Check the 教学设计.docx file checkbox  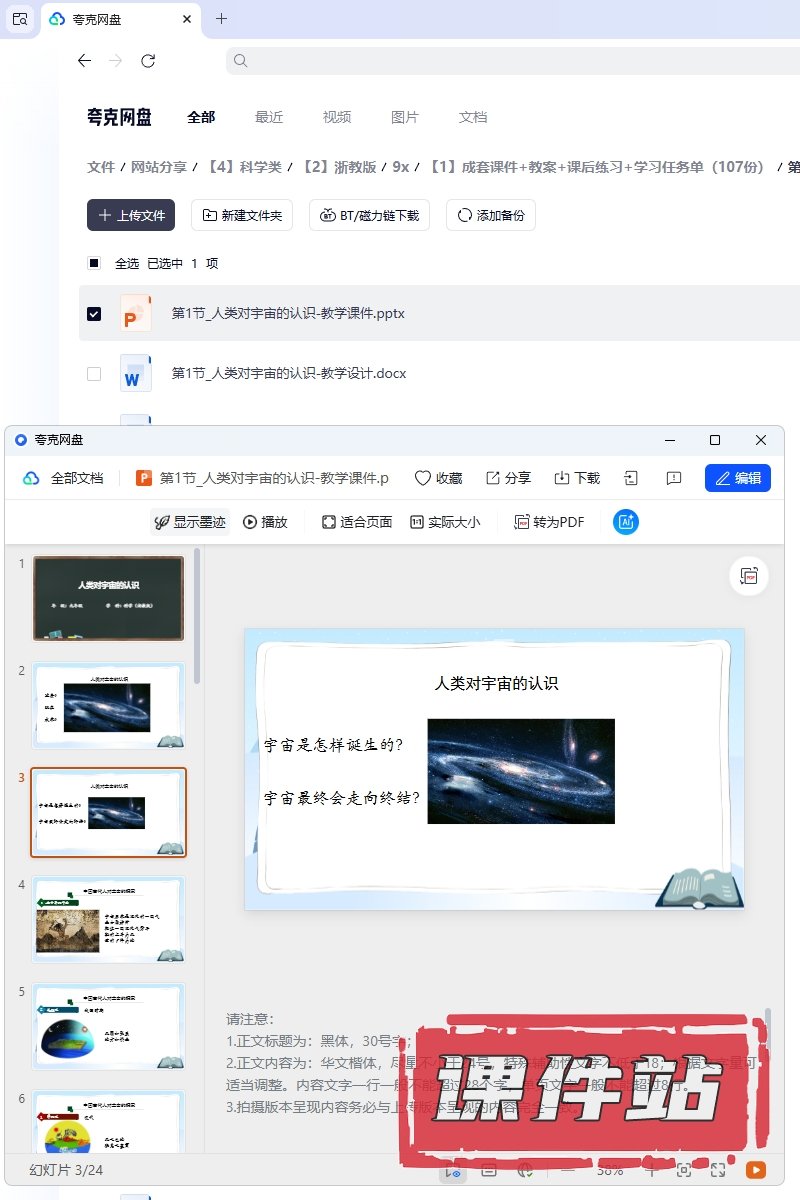(94, 374)
